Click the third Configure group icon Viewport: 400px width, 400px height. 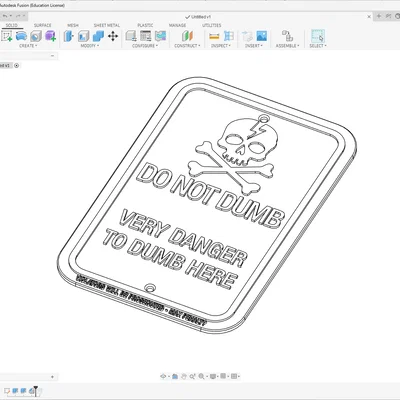point(161,36)
